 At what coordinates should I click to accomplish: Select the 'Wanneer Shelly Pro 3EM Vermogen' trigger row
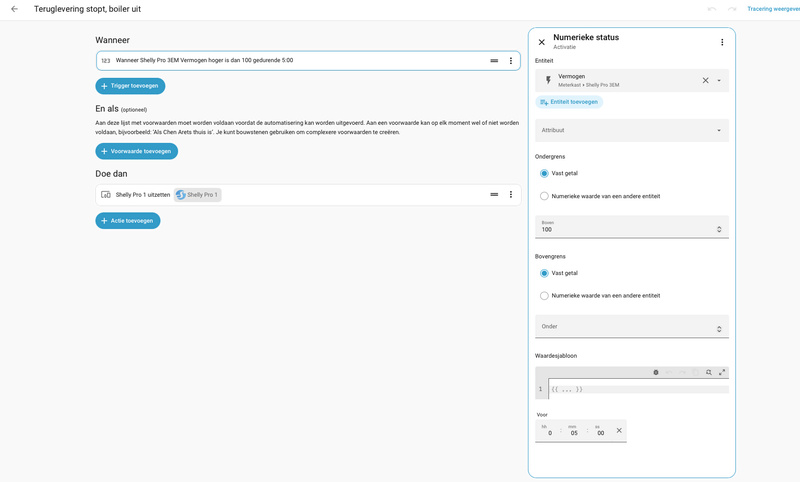pyautogui.click(x=308, y=61)
